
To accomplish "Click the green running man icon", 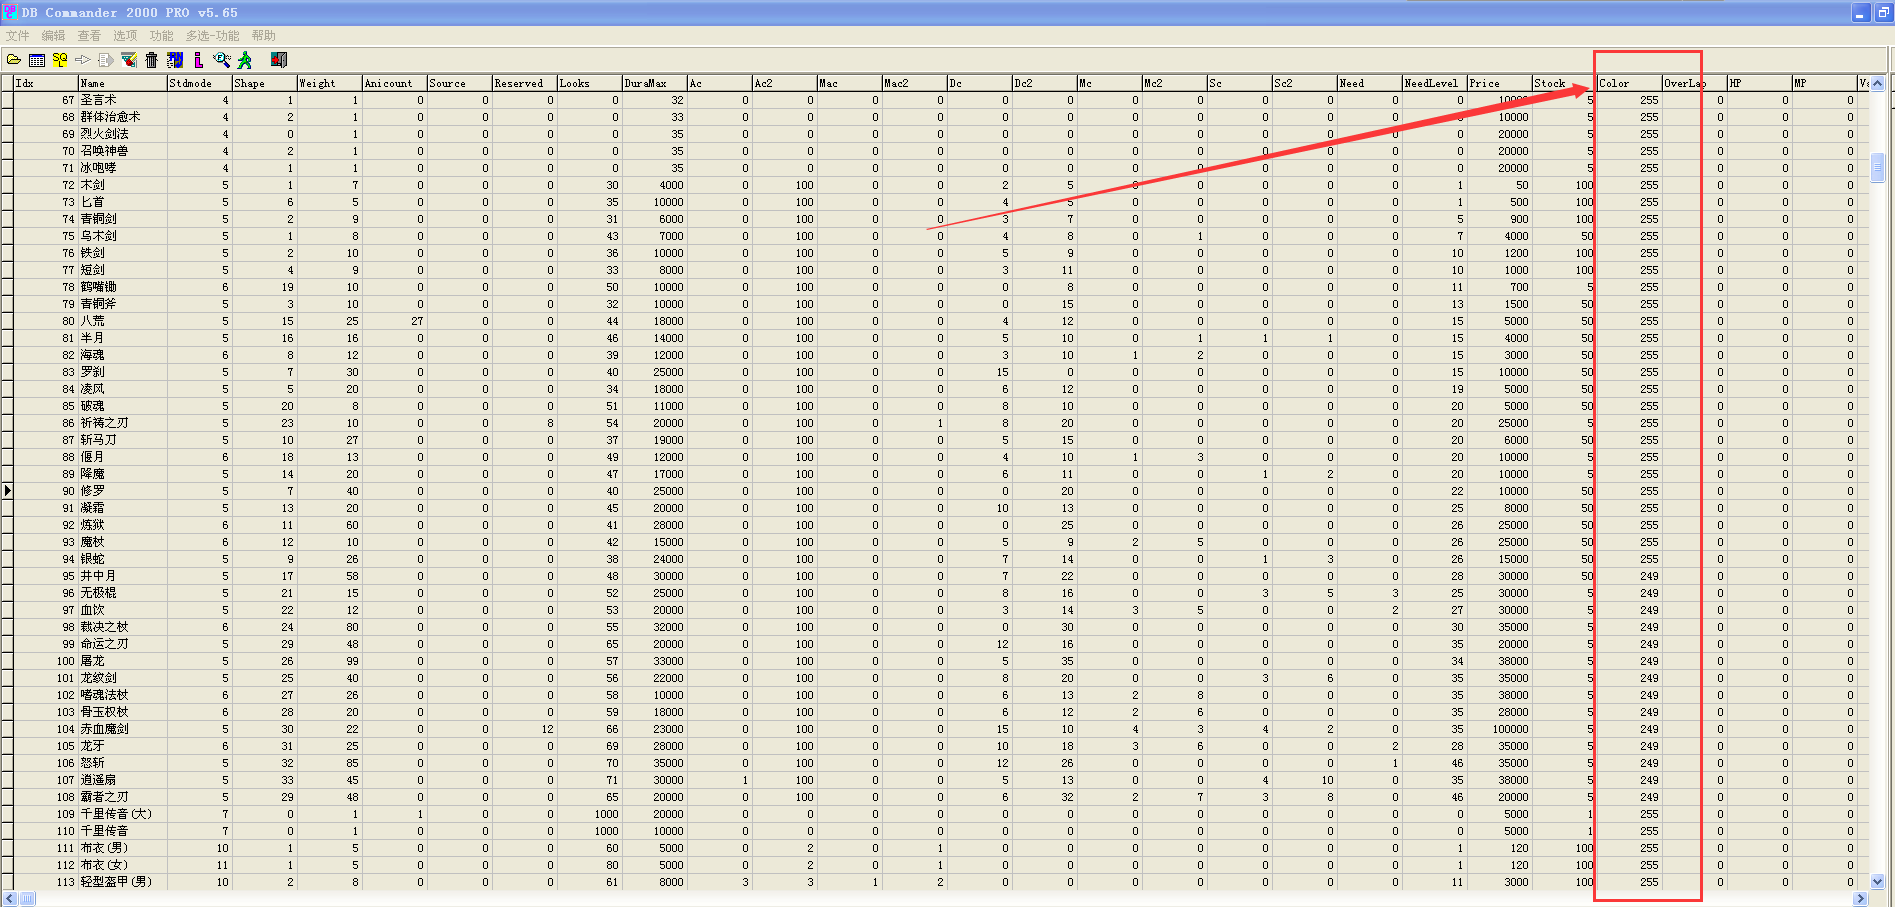I will coord(245,60).
